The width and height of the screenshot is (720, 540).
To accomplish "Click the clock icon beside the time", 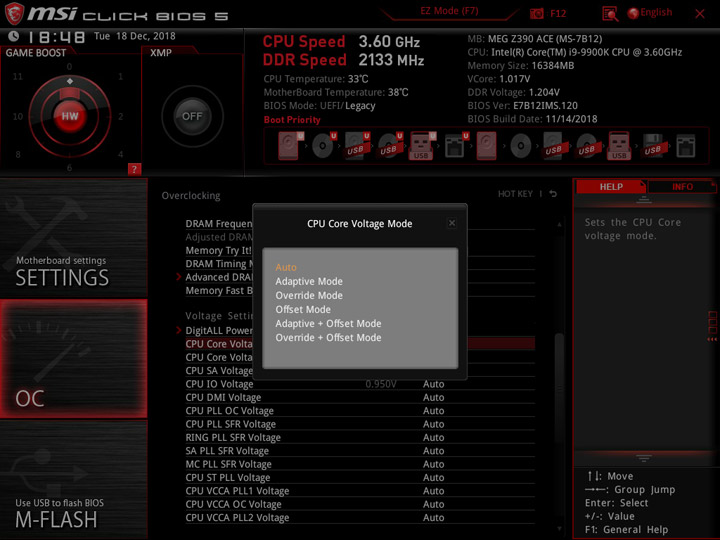I will 14,36.
